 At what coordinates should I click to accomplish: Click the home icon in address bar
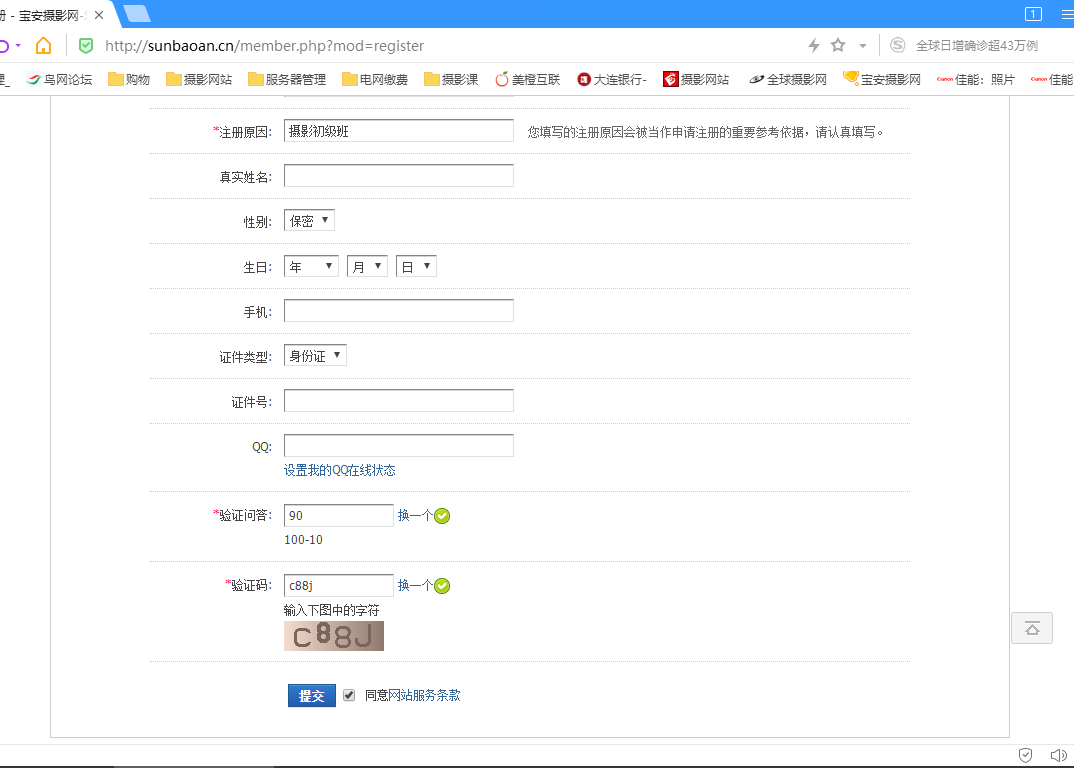point(43,45)
